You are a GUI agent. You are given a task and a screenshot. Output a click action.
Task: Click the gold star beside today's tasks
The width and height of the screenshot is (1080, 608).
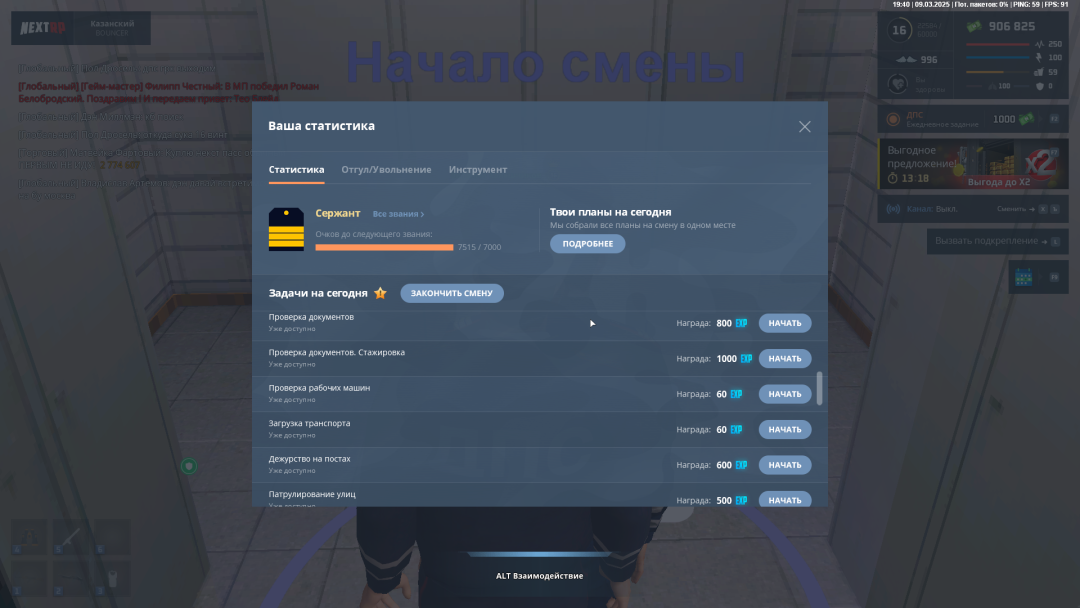click(380, 293)
